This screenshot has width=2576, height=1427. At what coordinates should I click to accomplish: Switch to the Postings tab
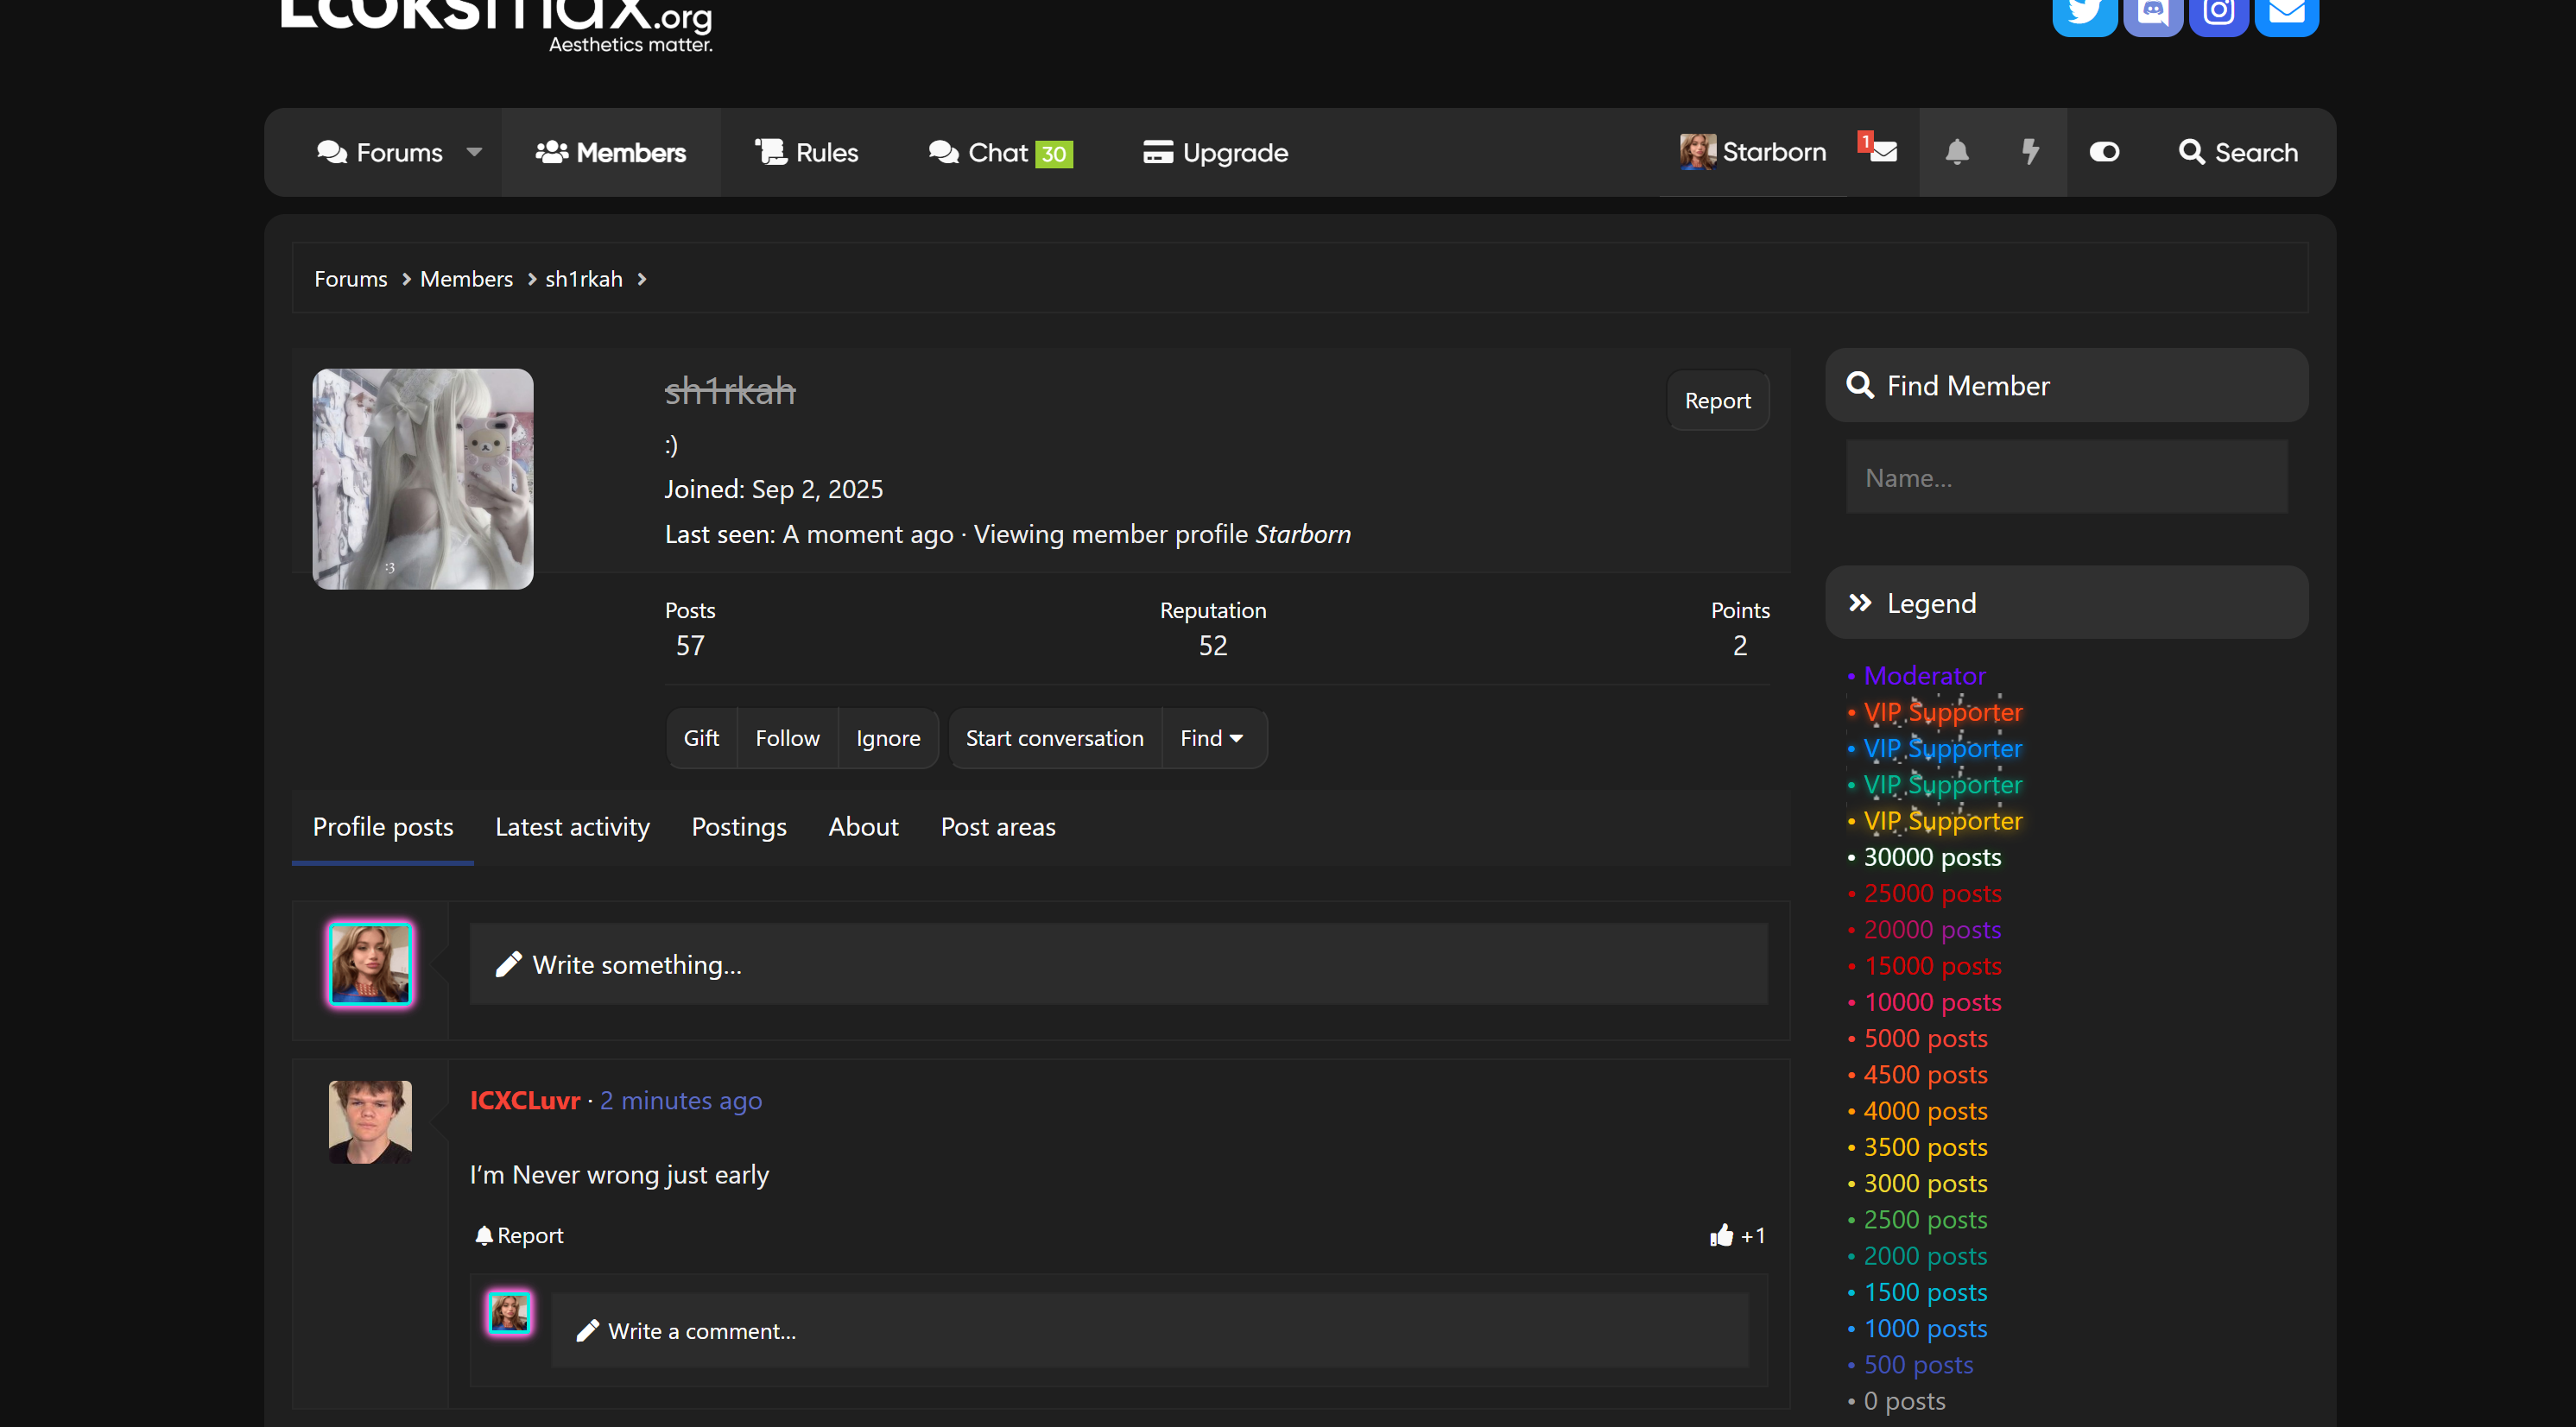coord(739,826)
